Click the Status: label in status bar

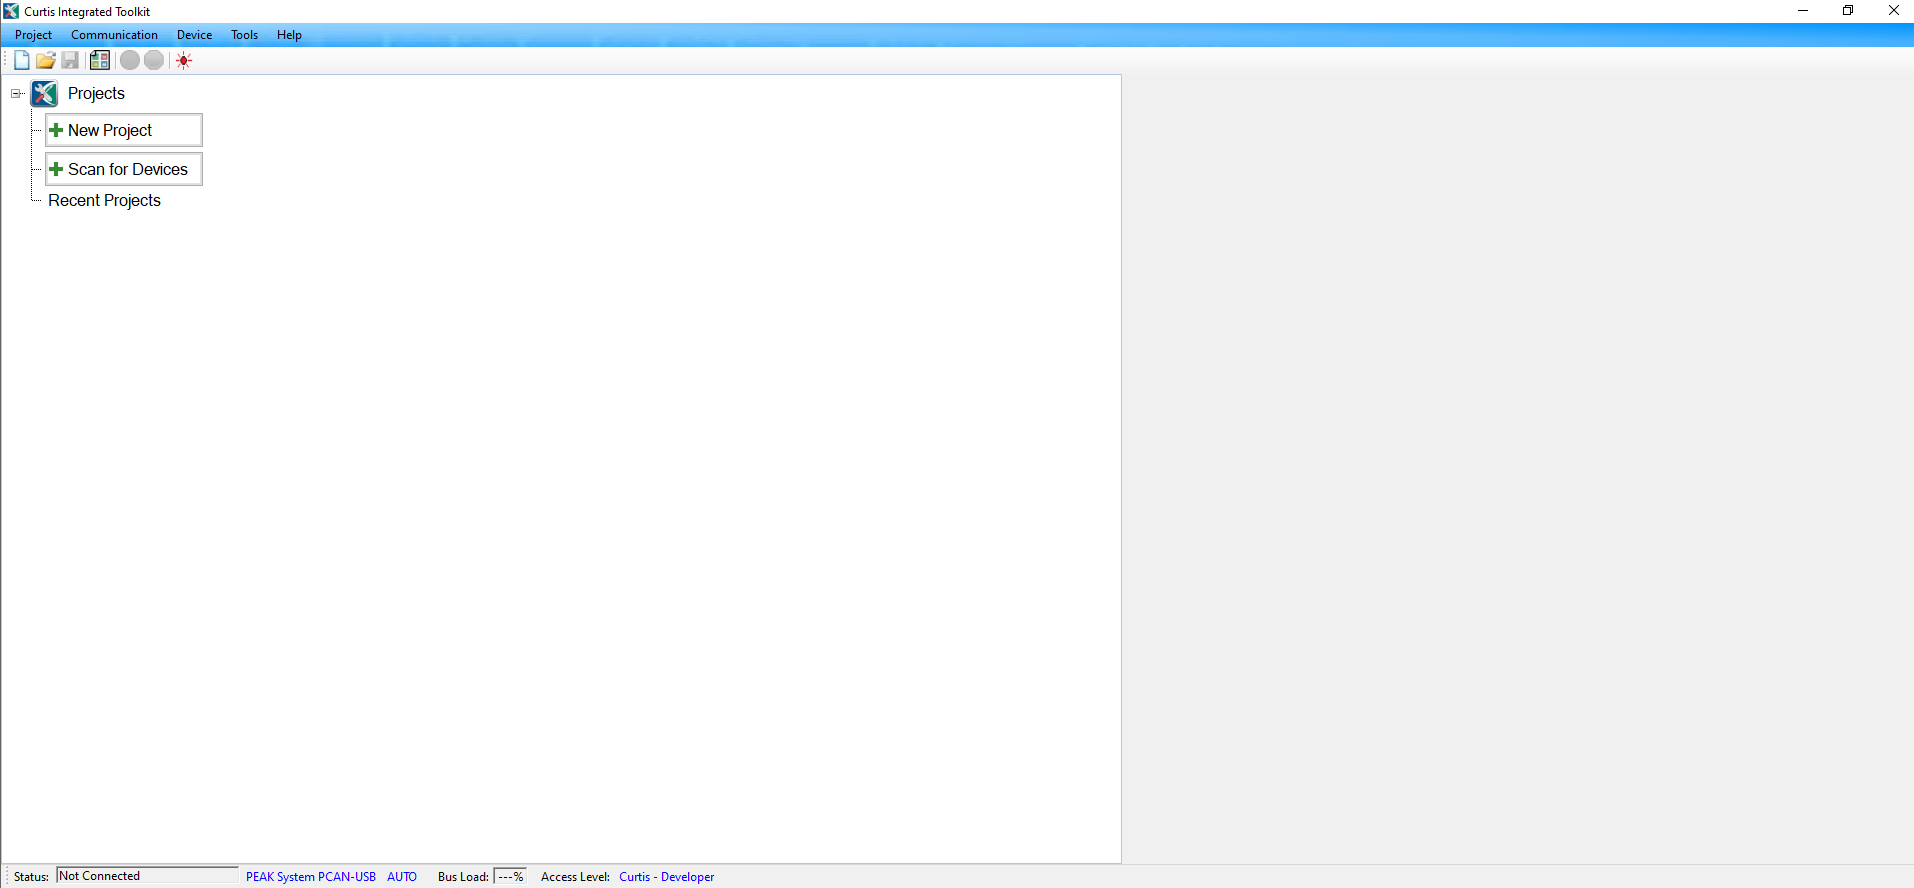(x=31, y=877)
